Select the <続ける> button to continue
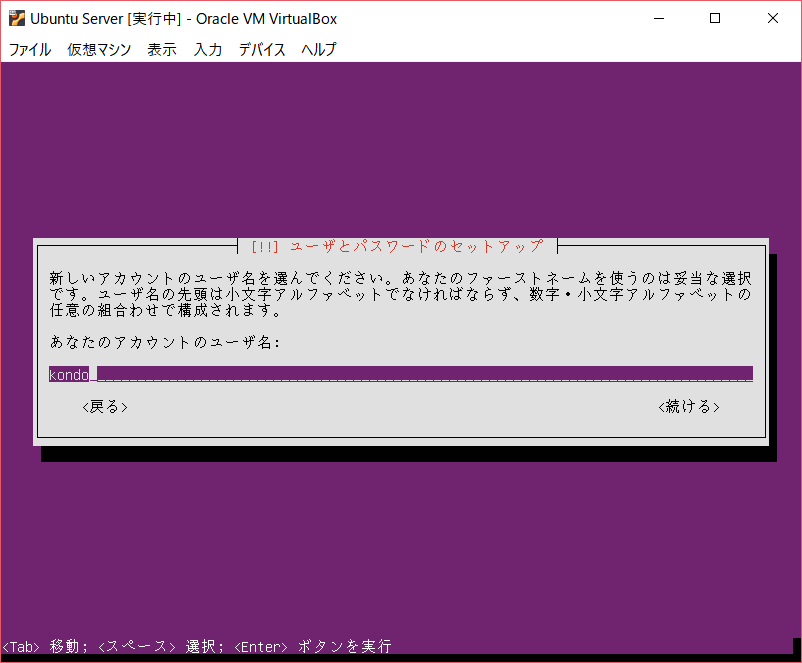 (x=688, y=406)
